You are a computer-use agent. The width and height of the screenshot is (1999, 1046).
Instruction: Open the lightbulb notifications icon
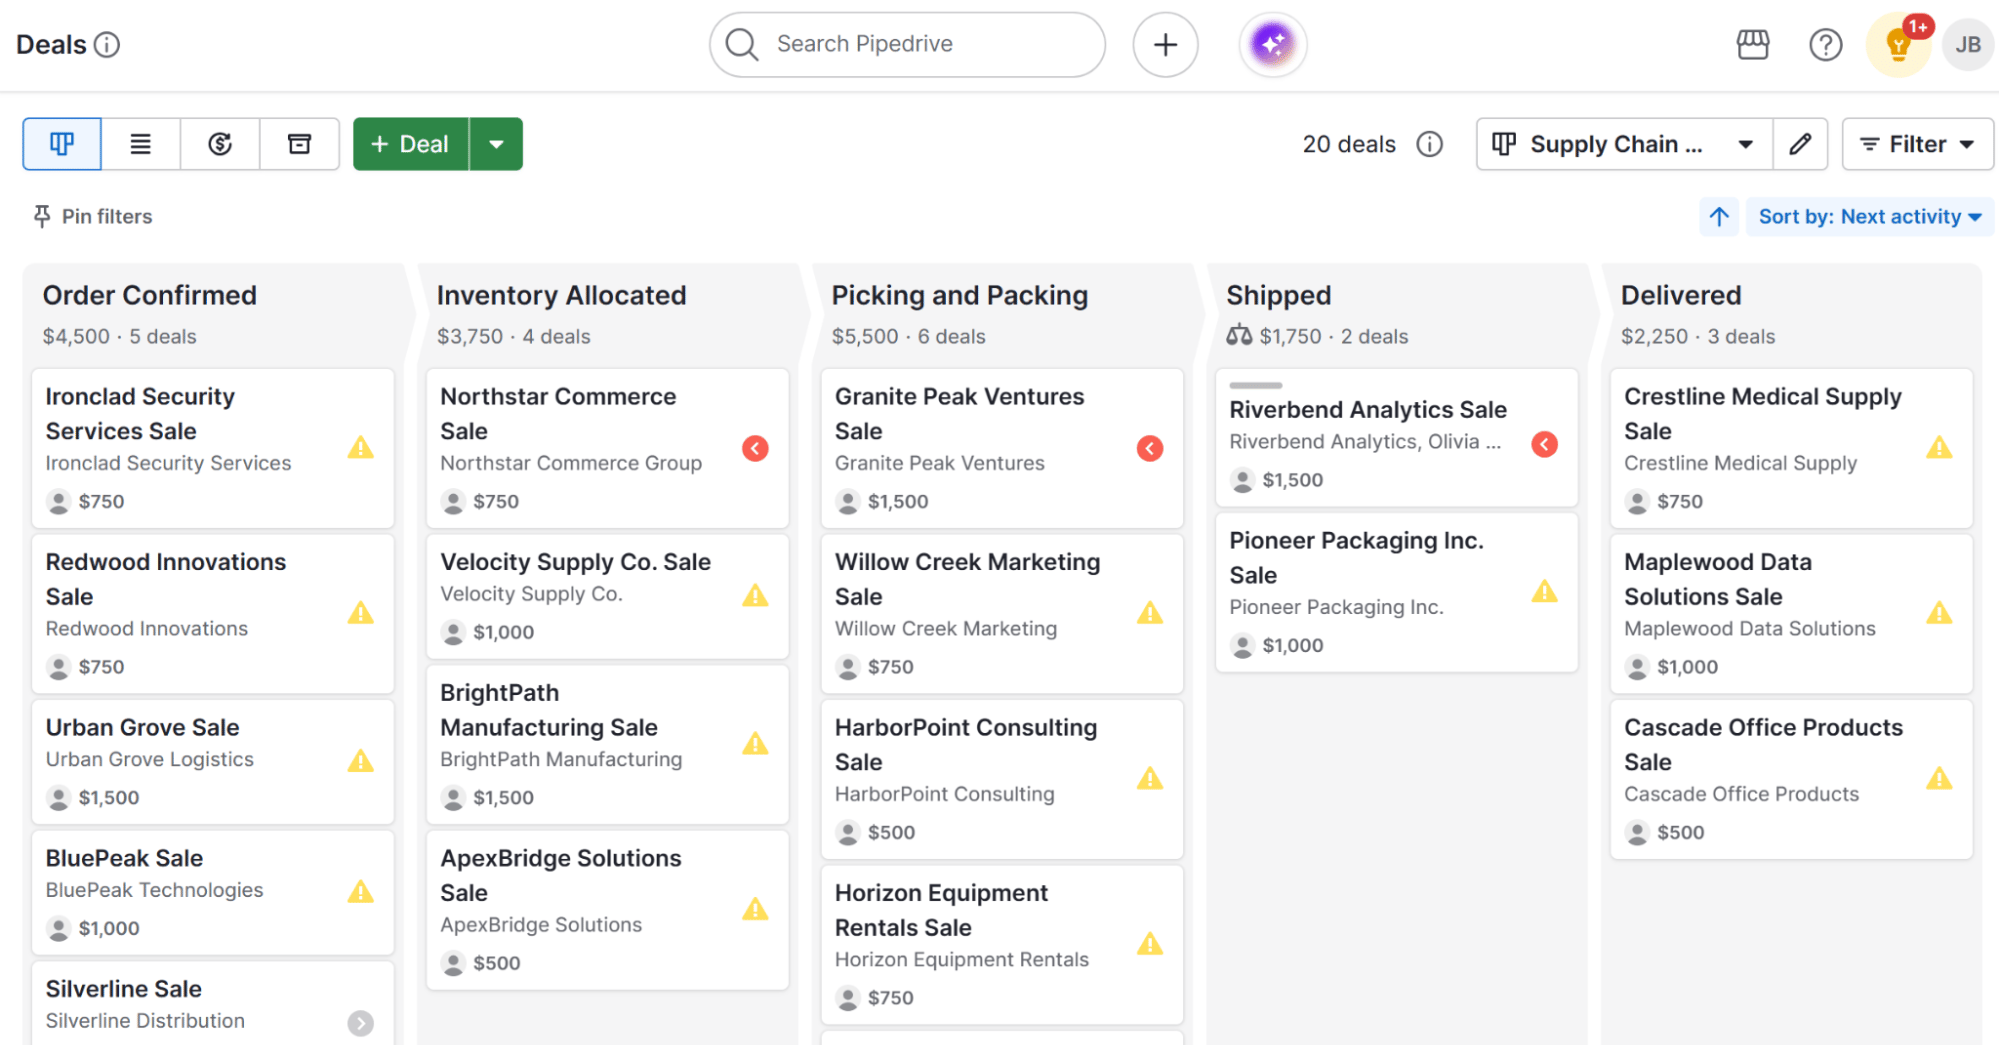pyautogui.click(x=1897, y=45)
